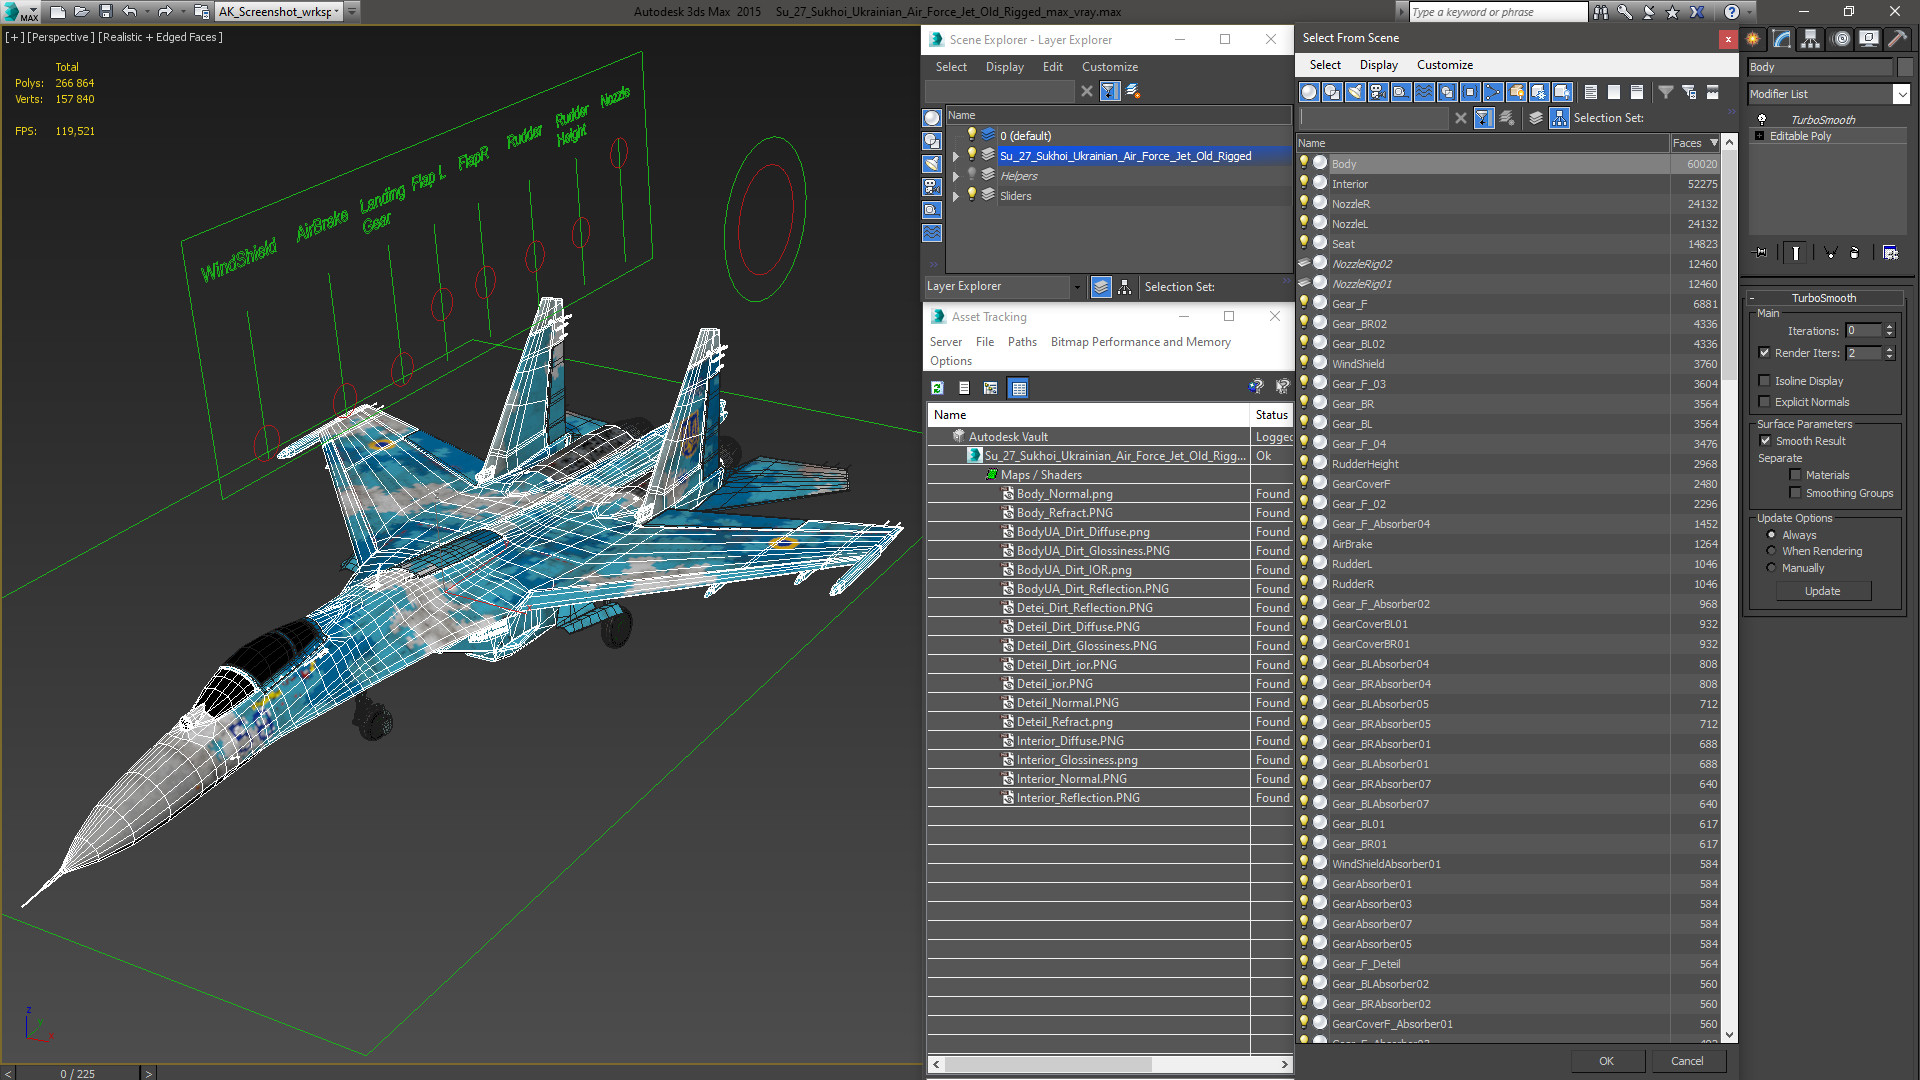Image resolution: width=1920 pixels, height=1080 pixels.
Task: Toggle Display Cameras filter in Select From Scene
Action: [x=1378, y=92]
